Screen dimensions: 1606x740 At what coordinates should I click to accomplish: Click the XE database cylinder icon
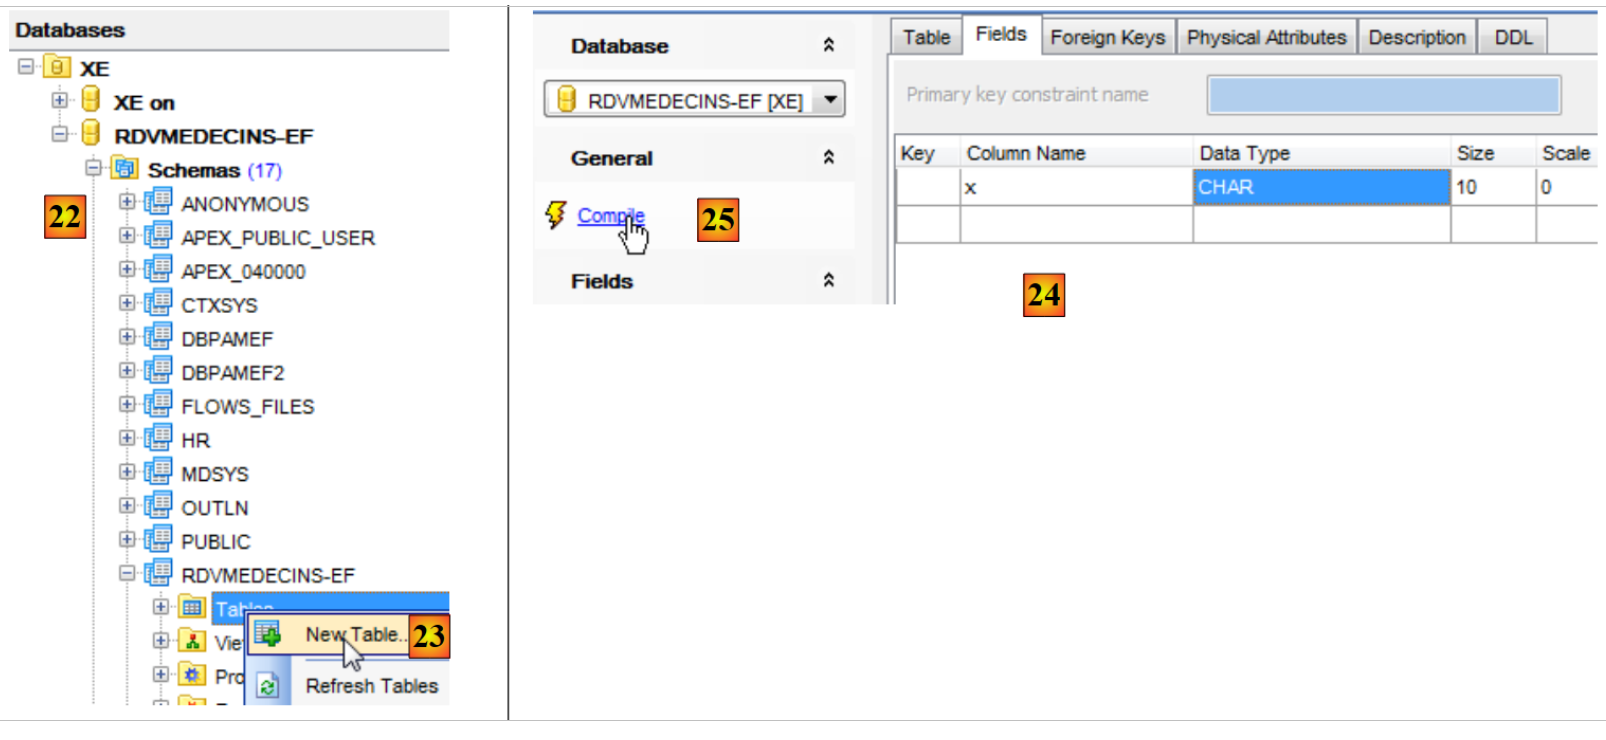(58, 68)
